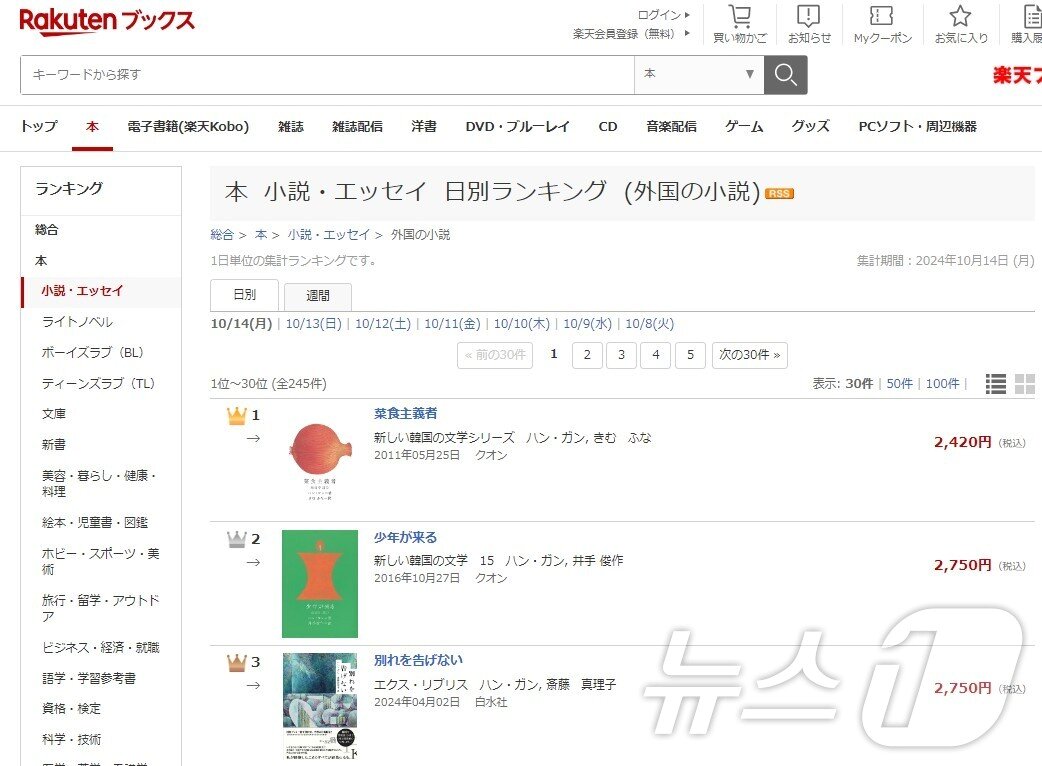Image resolution: width=1042 pixels, height=766 pixels.
Task: View ranking for 10/8(火)
Action: tap(649, 324)
